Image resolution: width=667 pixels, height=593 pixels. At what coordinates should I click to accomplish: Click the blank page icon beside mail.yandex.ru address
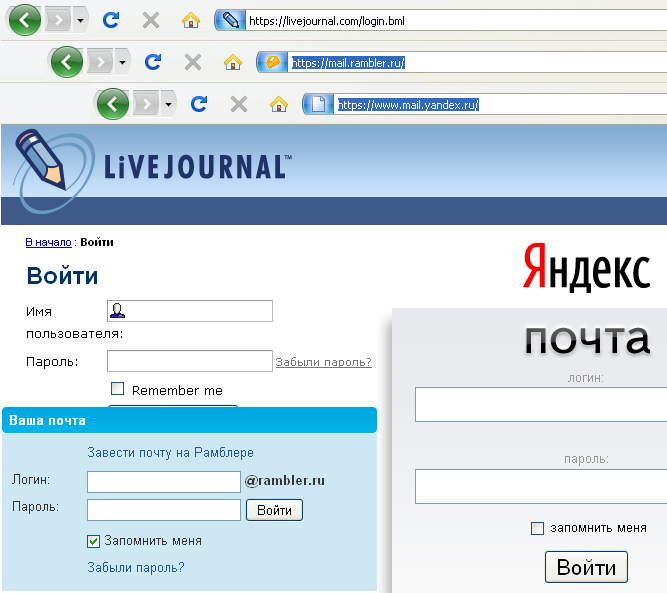(319, 104)
